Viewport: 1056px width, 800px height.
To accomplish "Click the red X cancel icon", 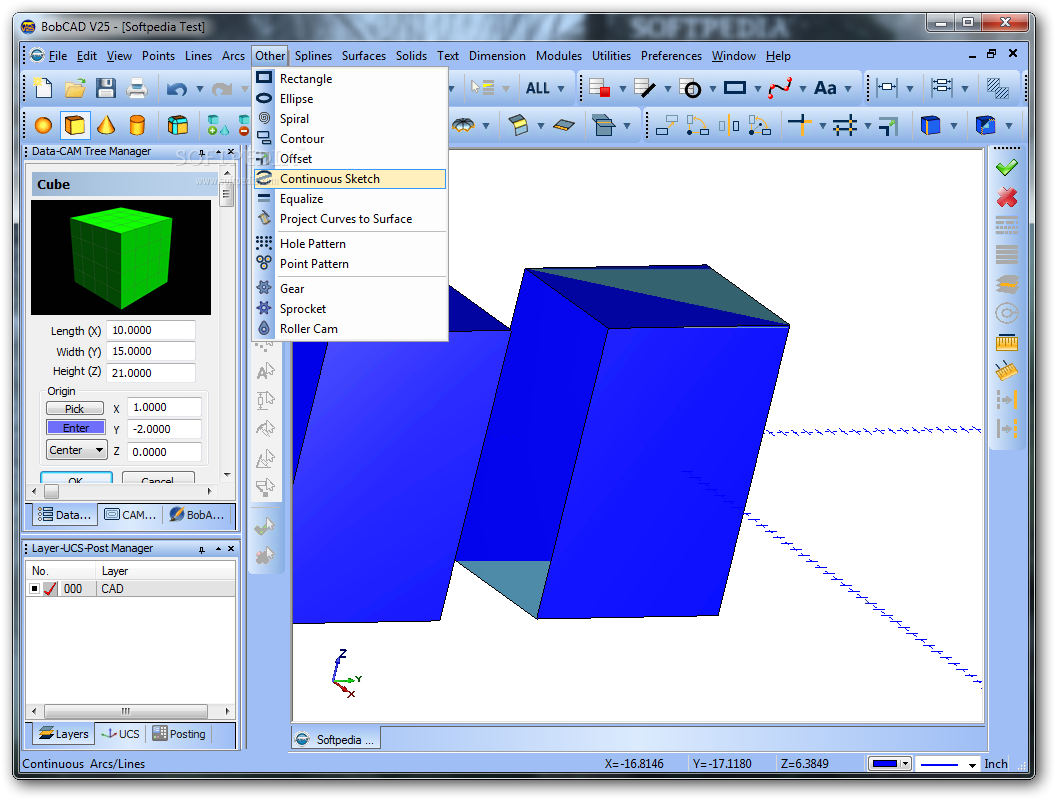I will [x=1007, y=197].
